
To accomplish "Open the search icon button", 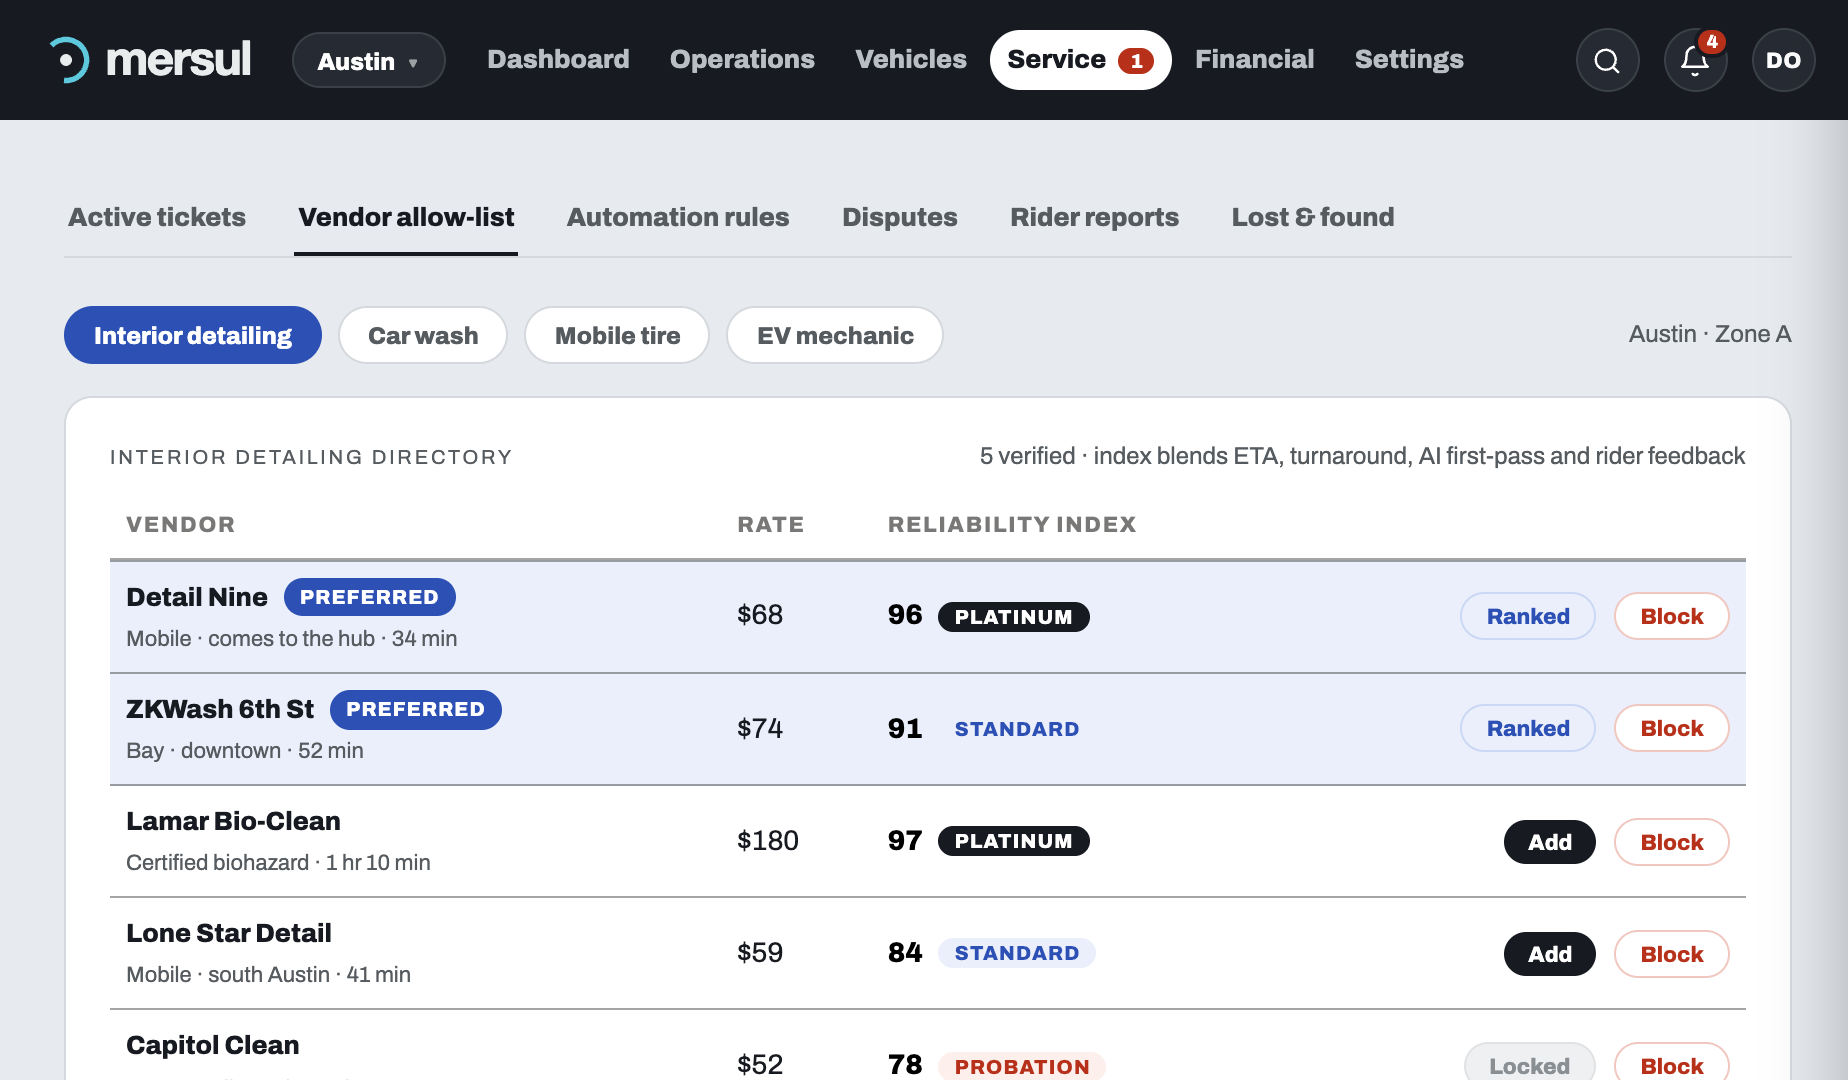I will [x=1607, y=60].
